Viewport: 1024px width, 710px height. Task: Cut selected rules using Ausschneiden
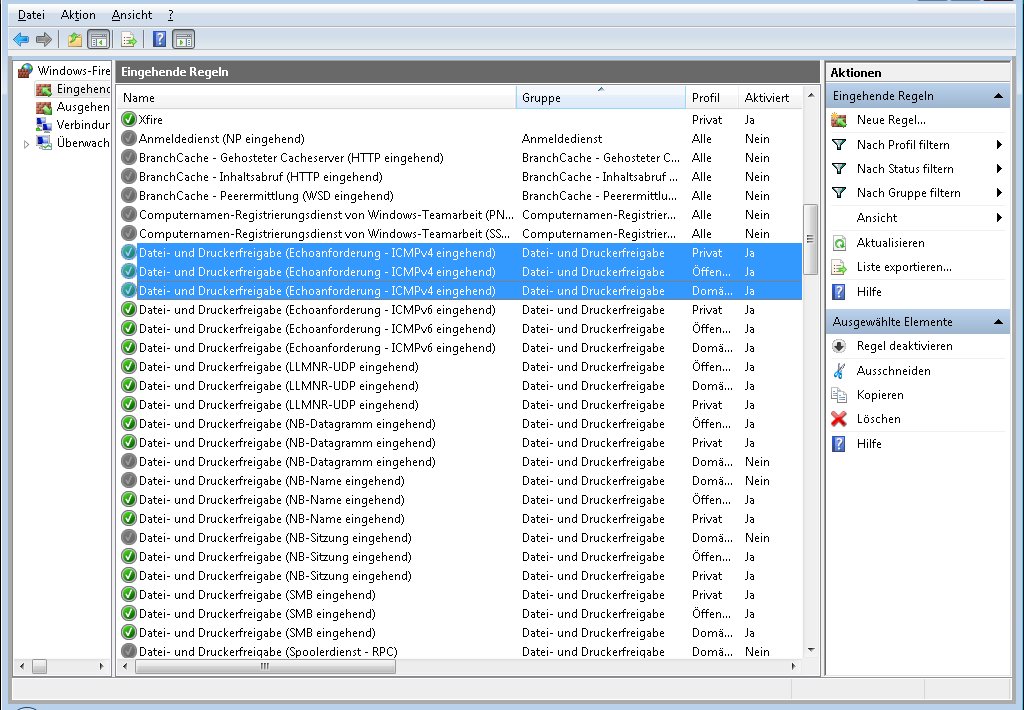click(x=893, y=371)
